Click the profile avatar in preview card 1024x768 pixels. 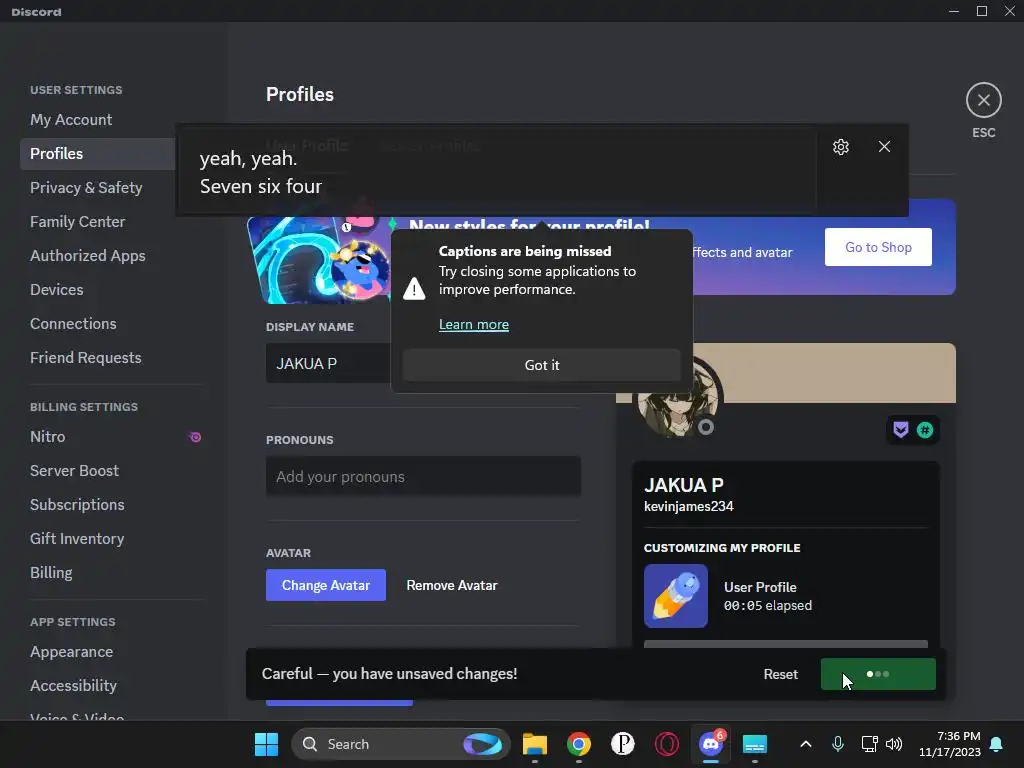point(677,398)
